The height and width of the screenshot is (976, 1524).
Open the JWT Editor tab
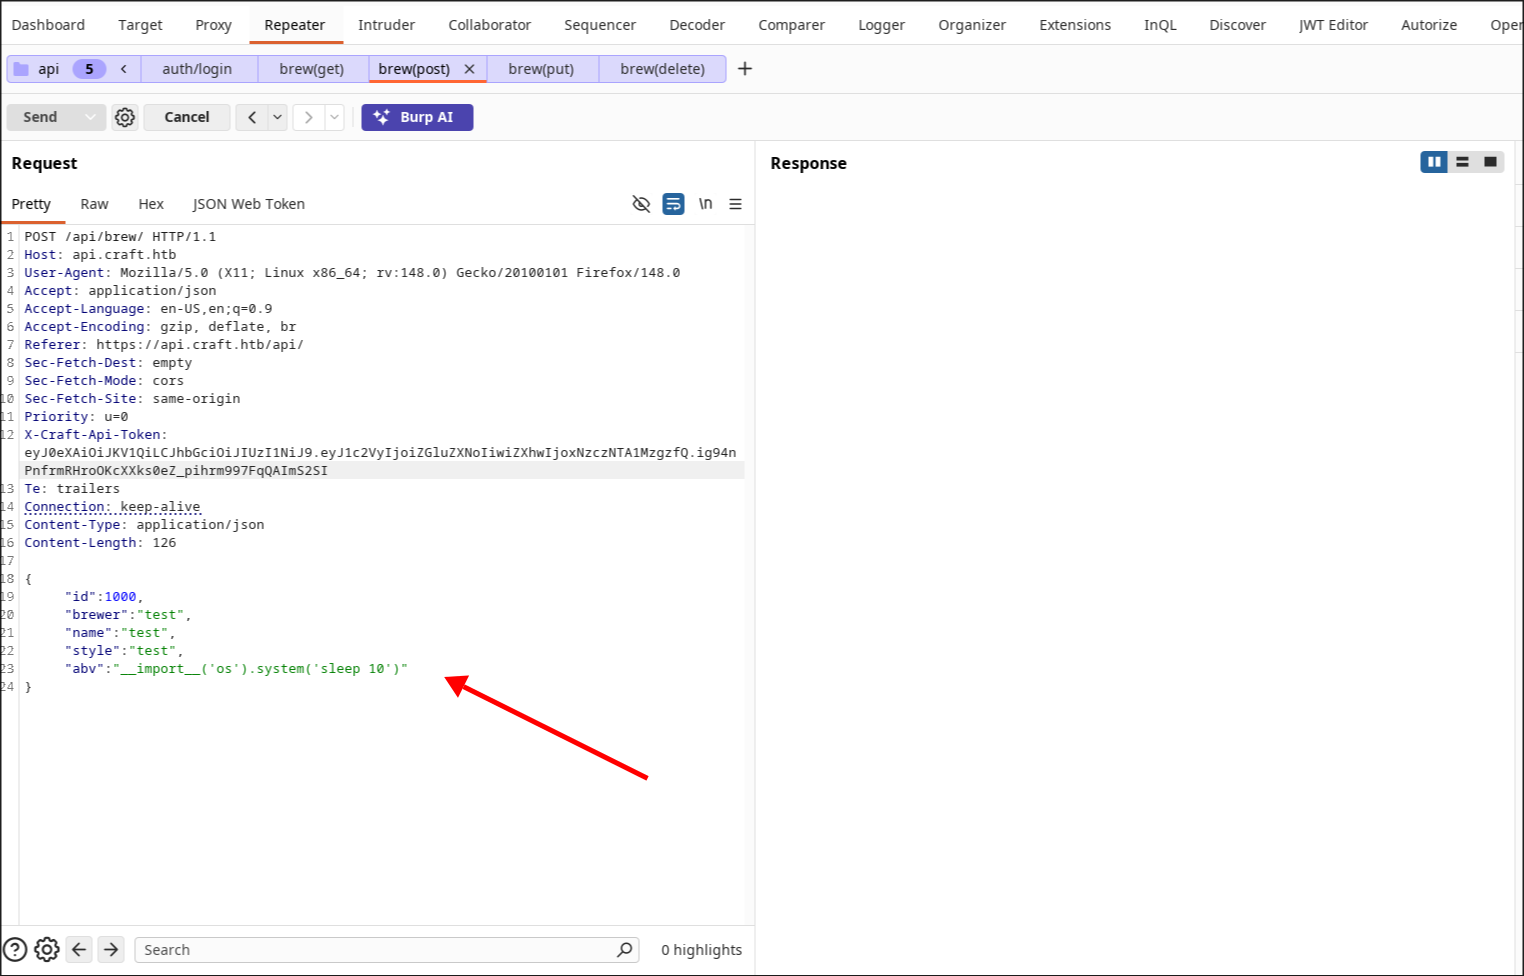1333,25
